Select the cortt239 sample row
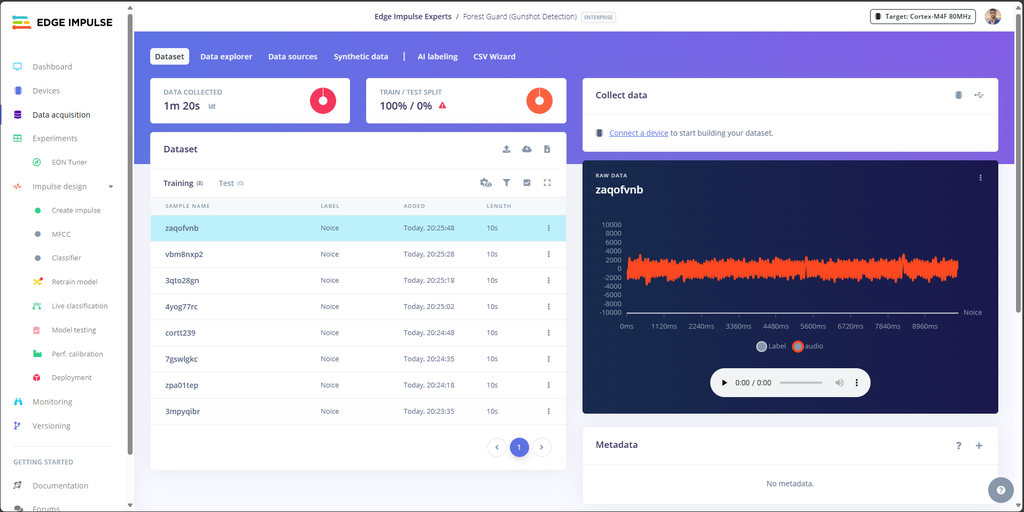 pos(358,332)
